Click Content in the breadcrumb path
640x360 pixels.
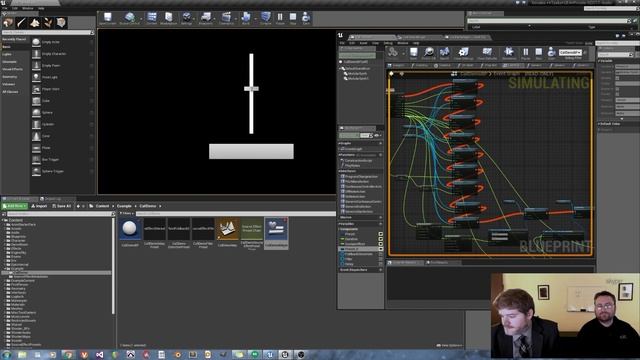coord(102,206)
